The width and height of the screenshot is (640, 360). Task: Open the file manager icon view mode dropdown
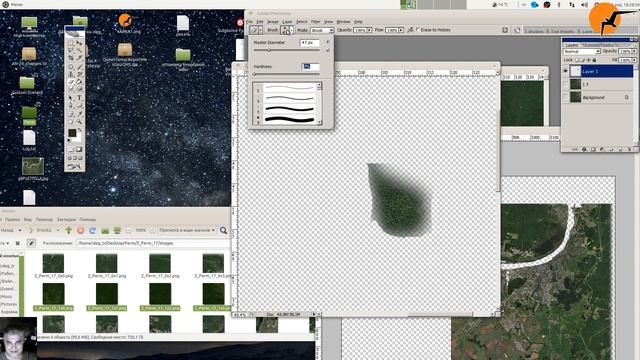[x=187, y=230]
